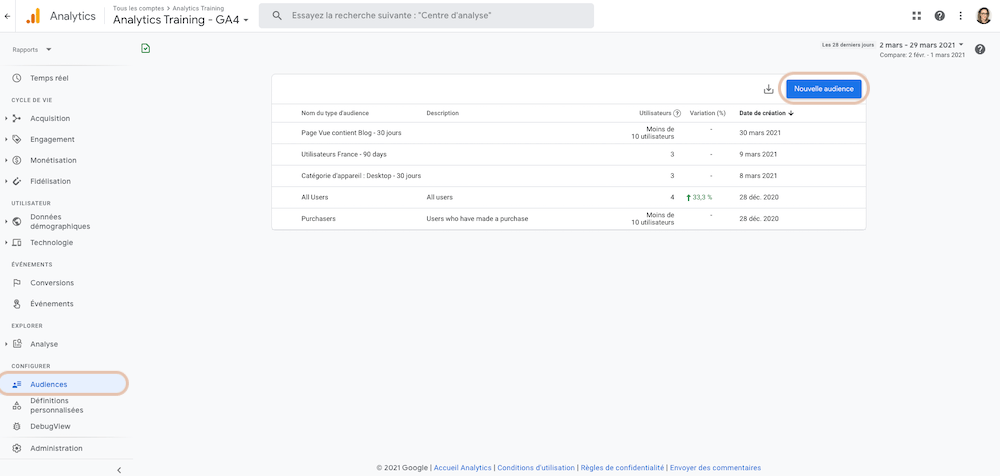
Task: Open the three-dot more options menu
Action: coord(960,16)
